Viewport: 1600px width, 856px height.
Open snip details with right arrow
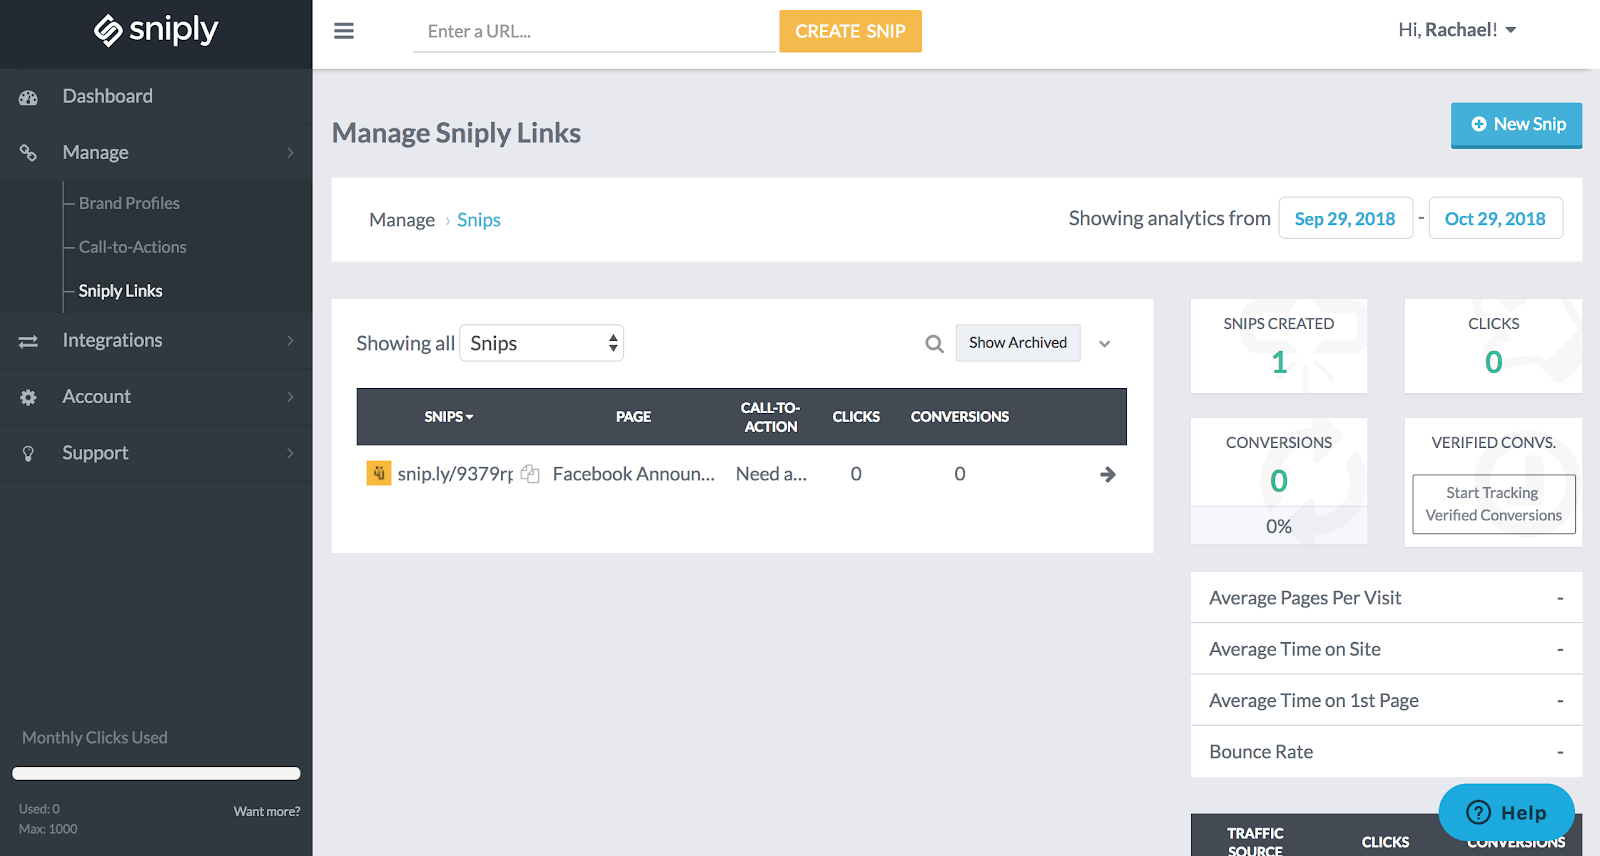click(x=1107, y=474)
